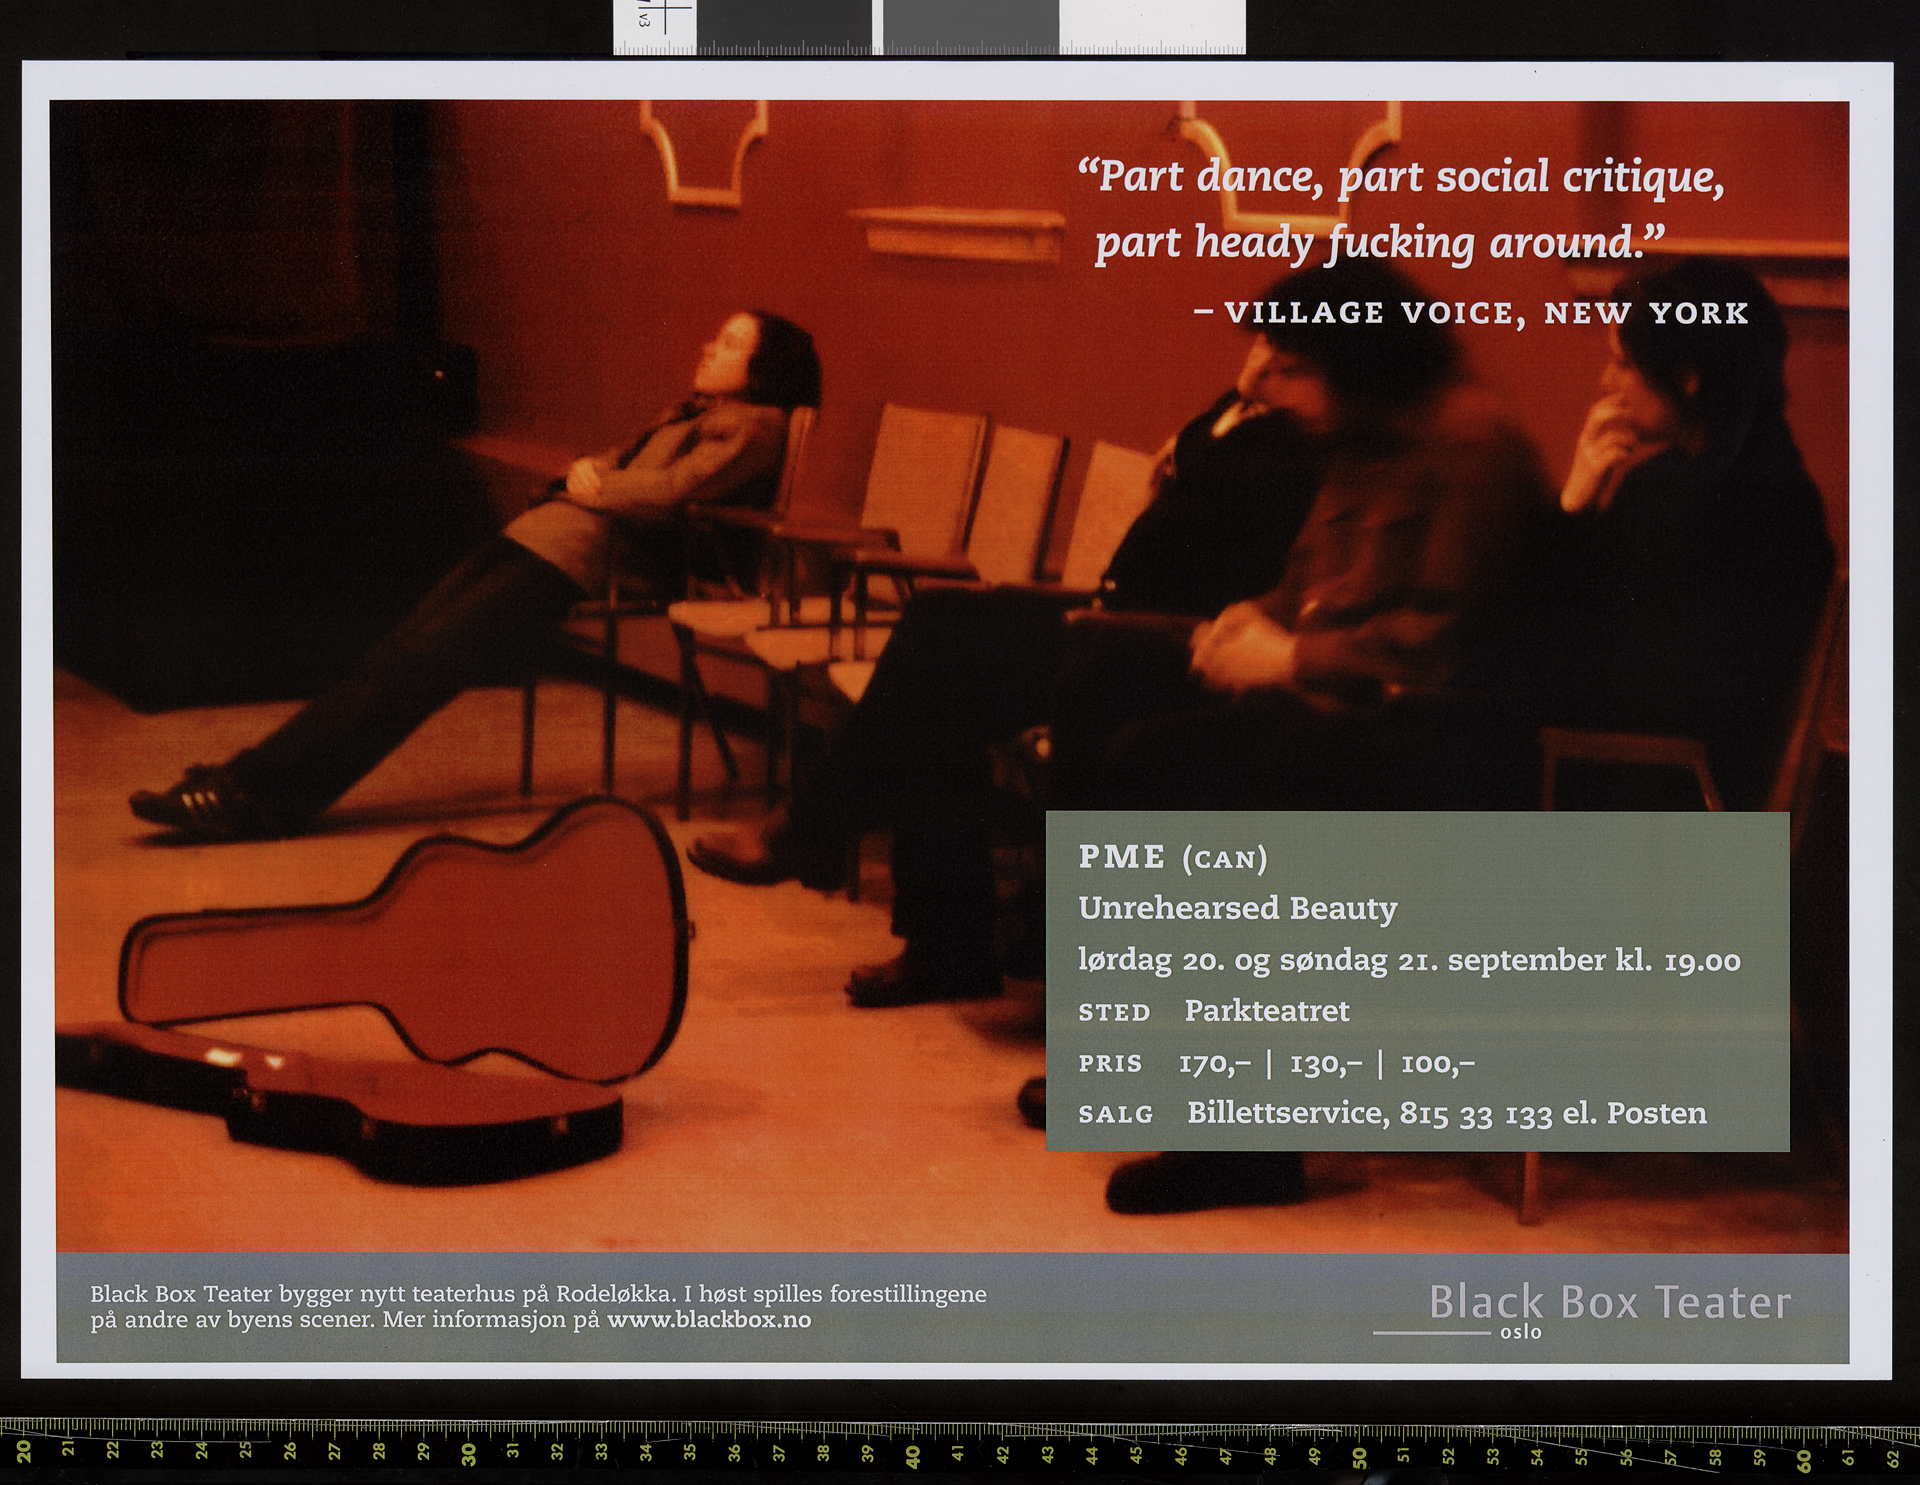The height and width of the screenshot is (1485, 1920).
Task: Select the Unrehearsed Beauty title text
Action: (x=1237, y=908)
